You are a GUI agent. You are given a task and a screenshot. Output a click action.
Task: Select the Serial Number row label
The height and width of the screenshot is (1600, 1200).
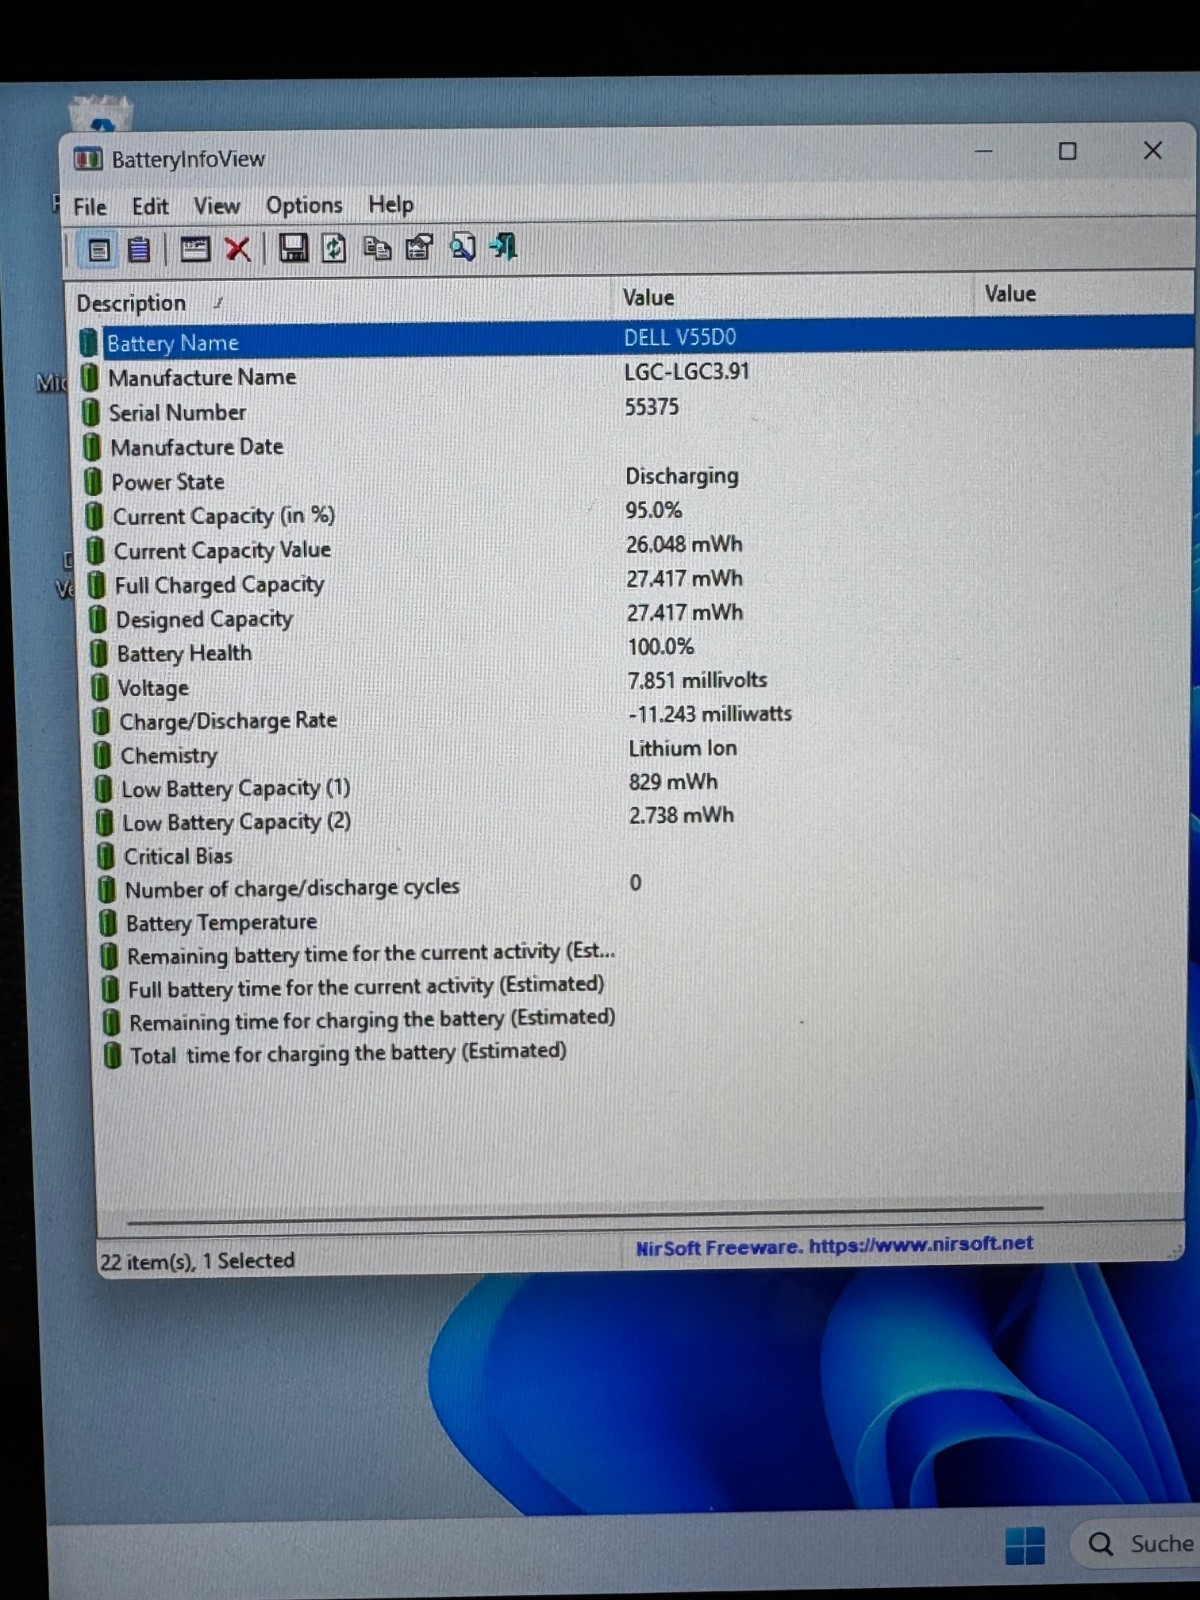coord(177,413)
